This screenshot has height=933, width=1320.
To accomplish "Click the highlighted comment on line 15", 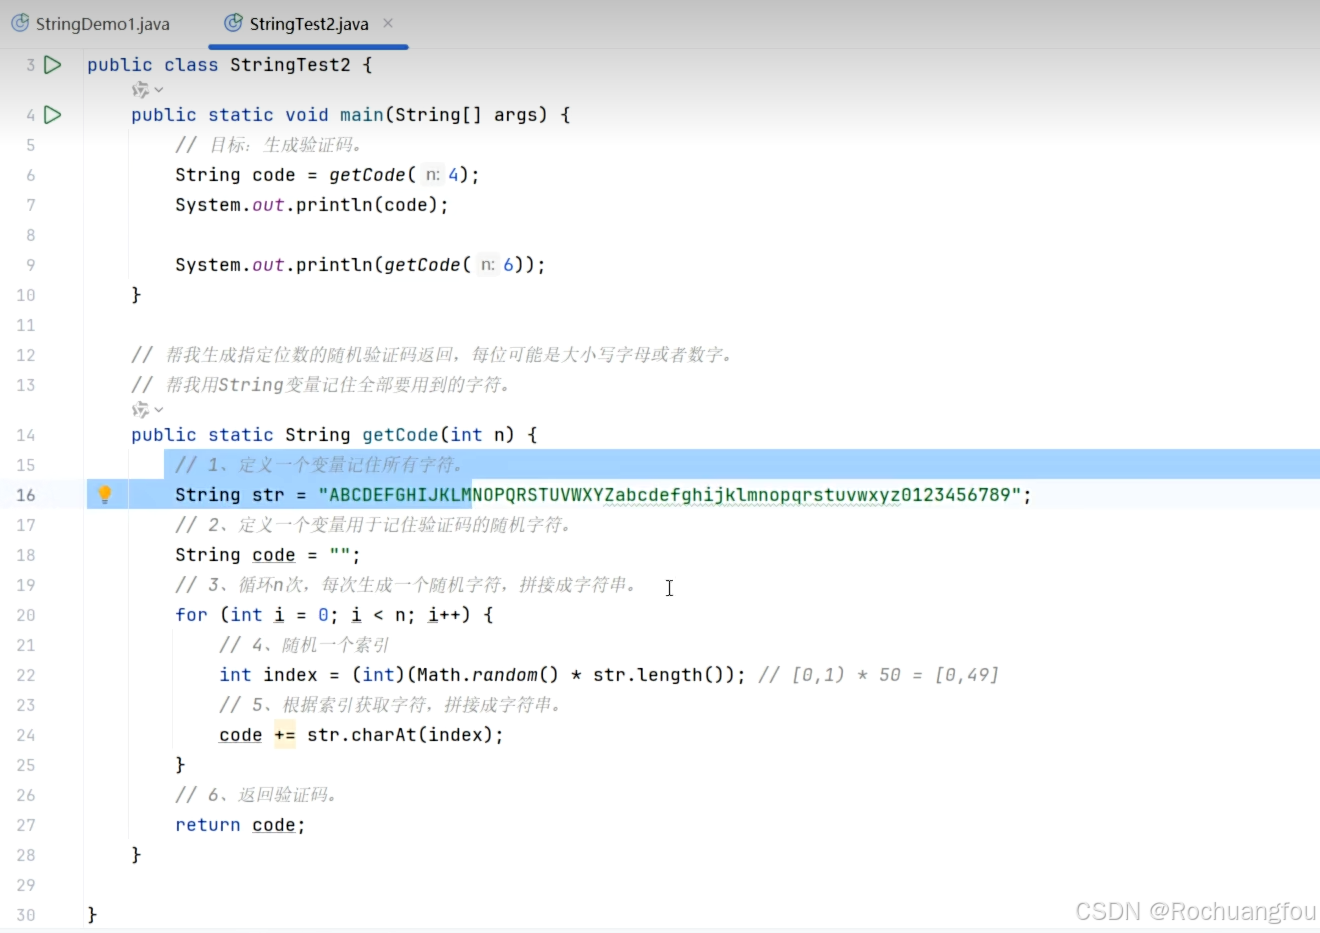I will point(318,465).
